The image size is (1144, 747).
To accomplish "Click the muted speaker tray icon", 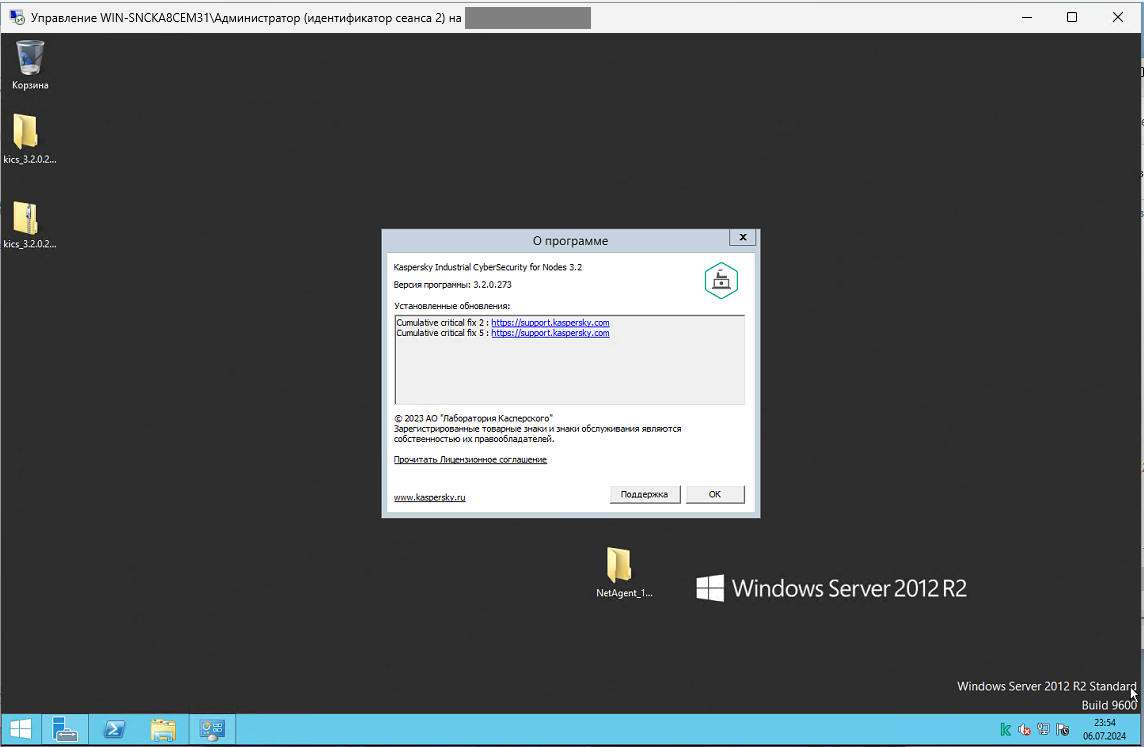I will pyautogui.click(x=1024, y=729).
